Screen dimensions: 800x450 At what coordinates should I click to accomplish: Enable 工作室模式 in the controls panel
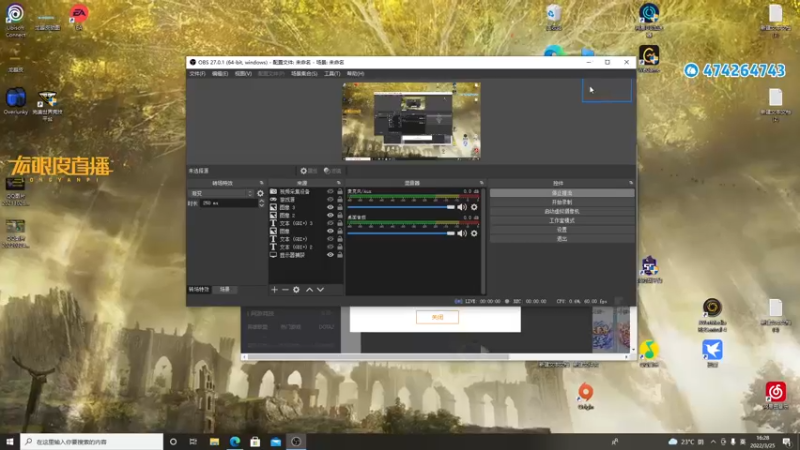562,220
